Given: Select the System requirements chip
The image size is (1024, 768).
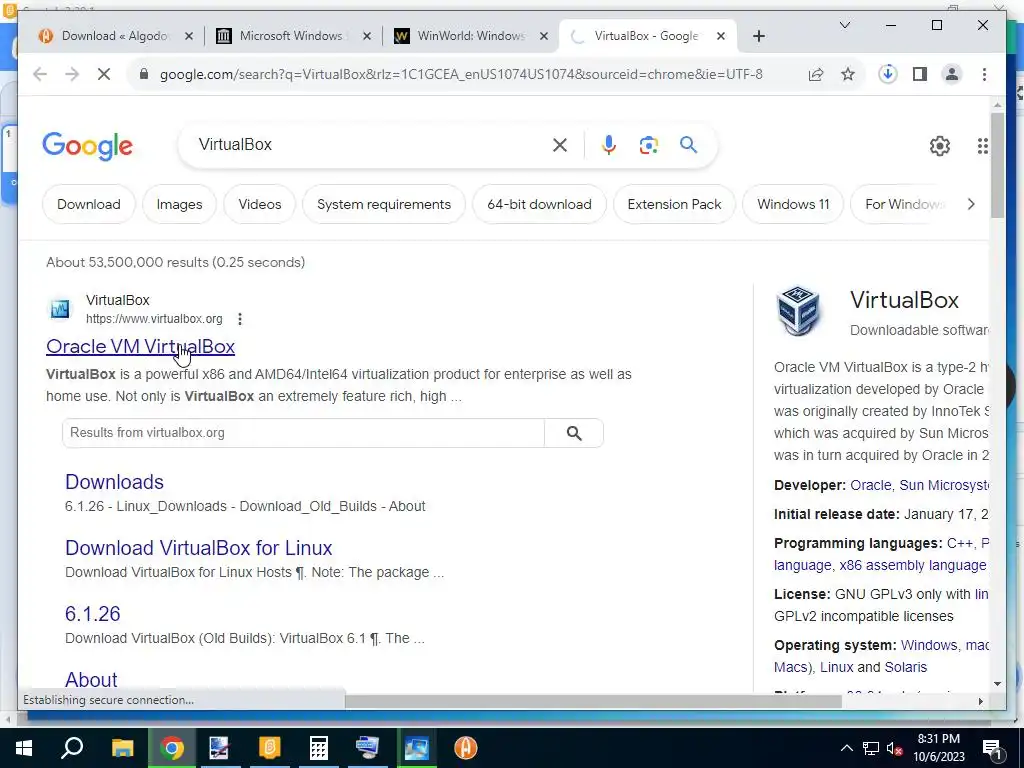Looking at the screenshot, I should [x=384, y=204].
